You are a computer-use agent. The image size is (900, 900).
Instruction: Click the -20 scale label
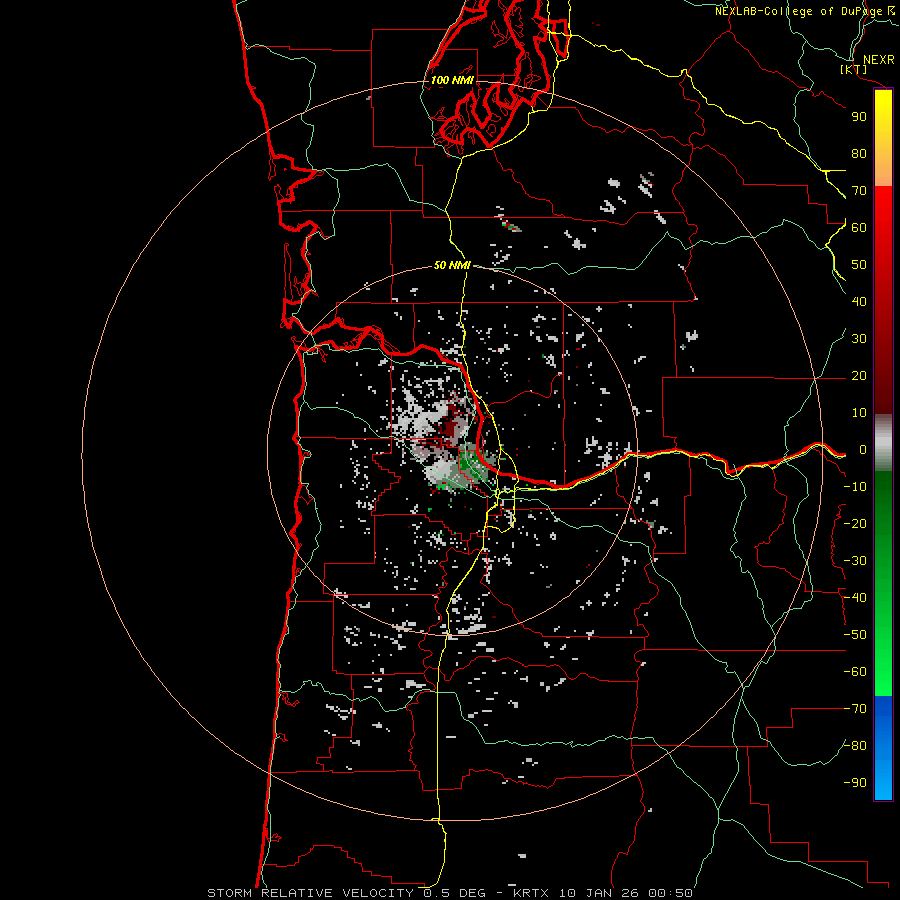point(855,523)
